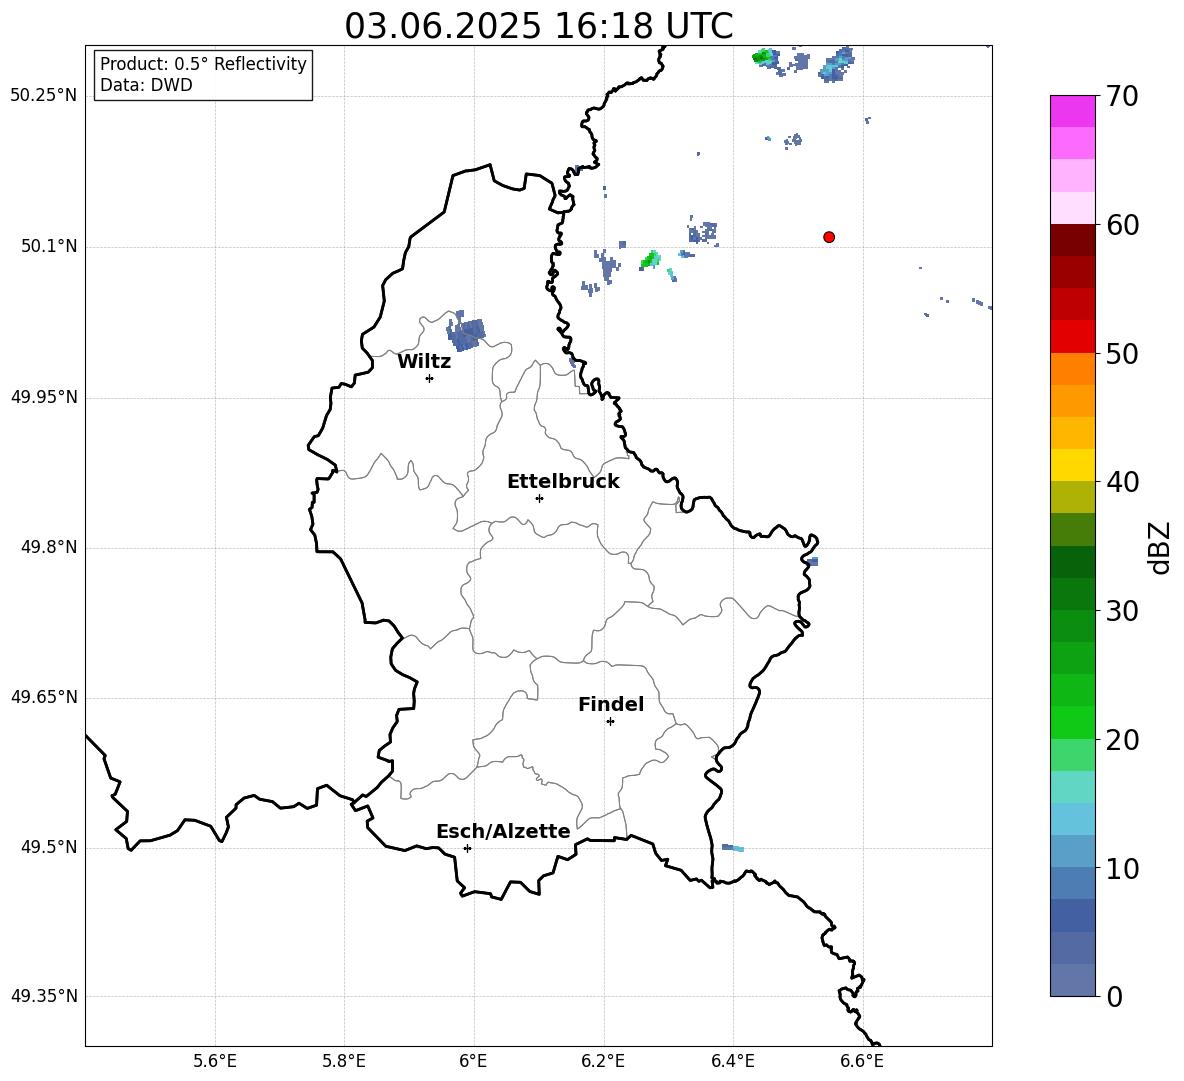Pick the slate blue segment just above the 0 tick

[1073, 980]
